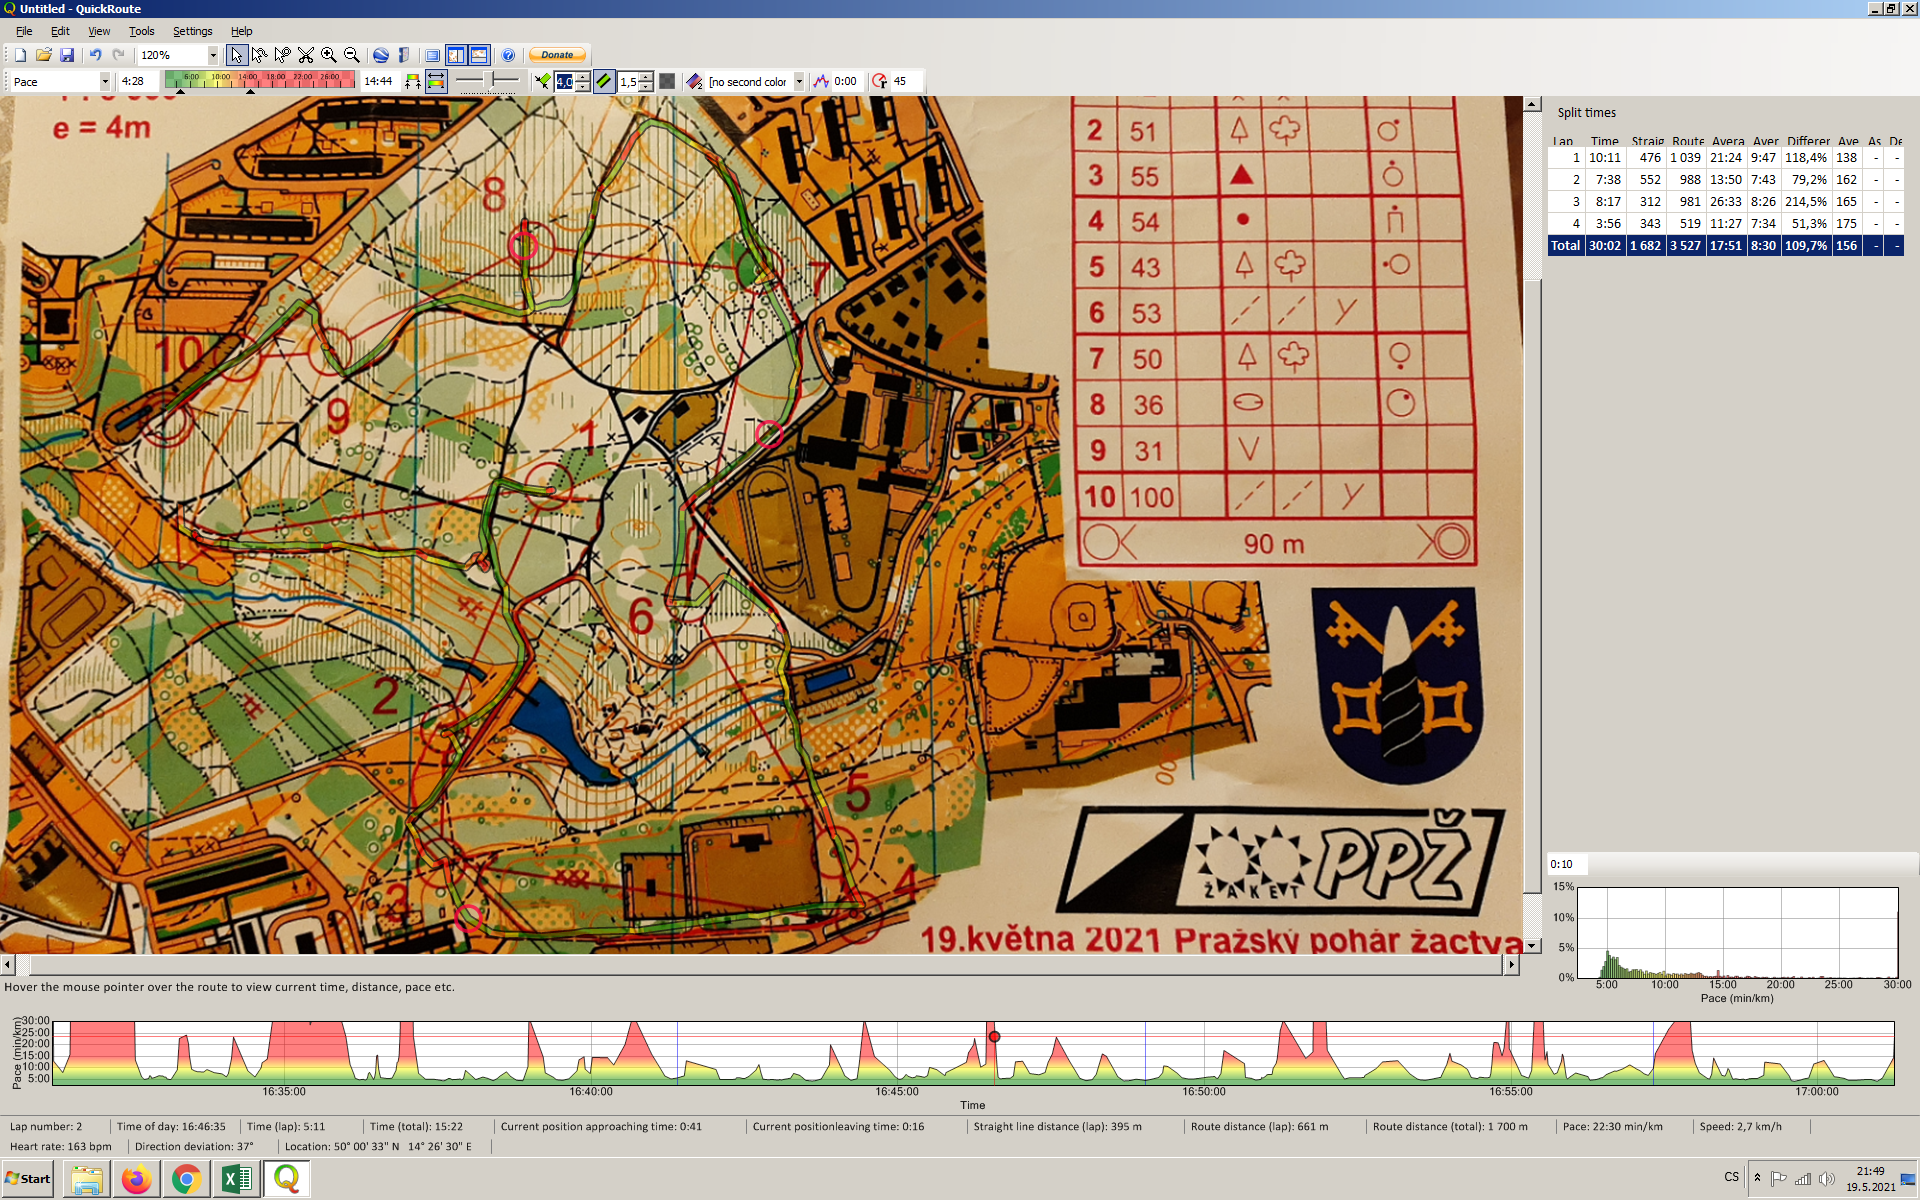
Task: Activate the zoom in magnifier
Action: coord(329,55)
